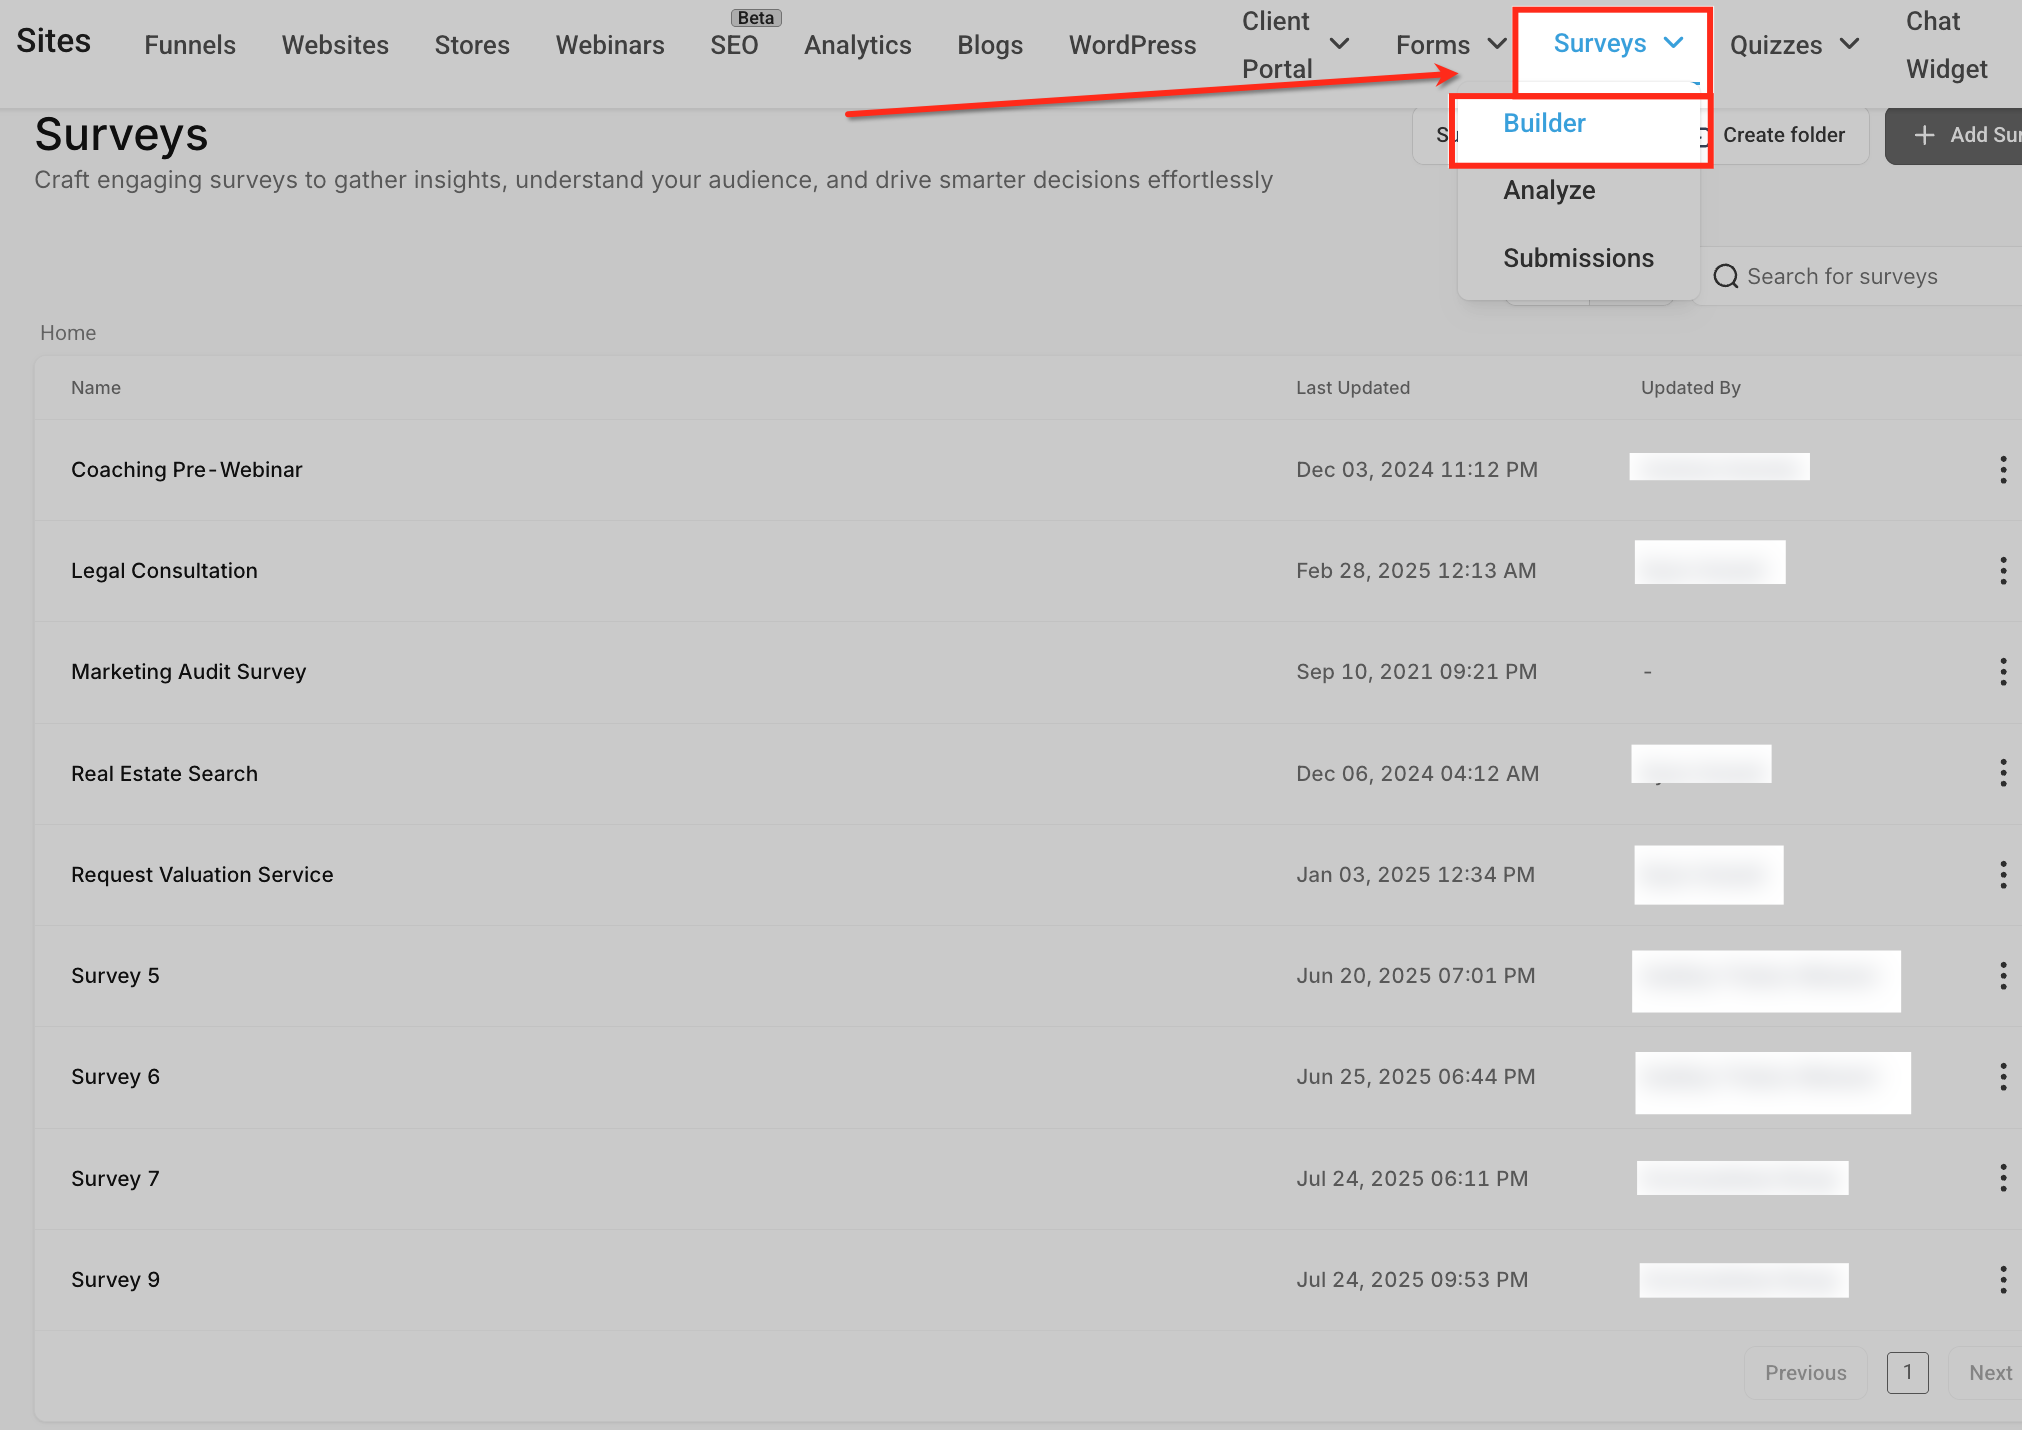Viewport: 2022px width, 1430px height.
Task: Open the kebab menu for Survey 9
Action: 2003,1279
